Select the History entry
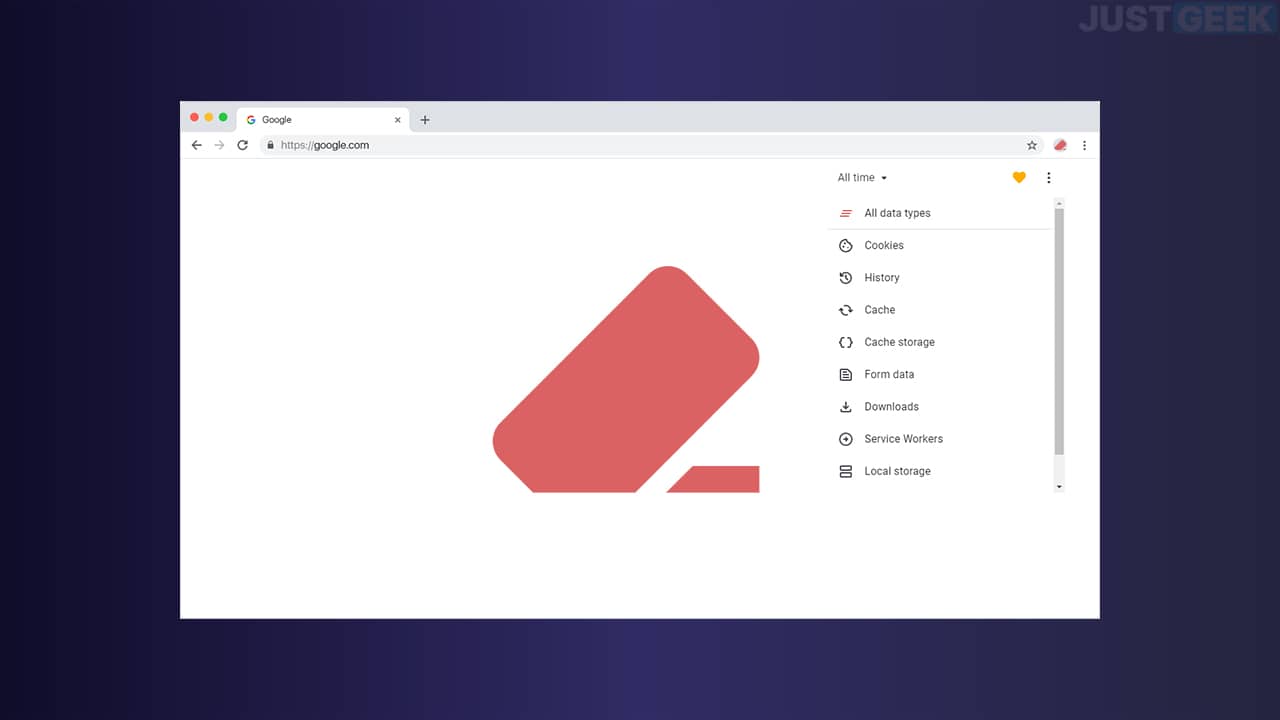The image size is (1280, 720). (940, 278)
